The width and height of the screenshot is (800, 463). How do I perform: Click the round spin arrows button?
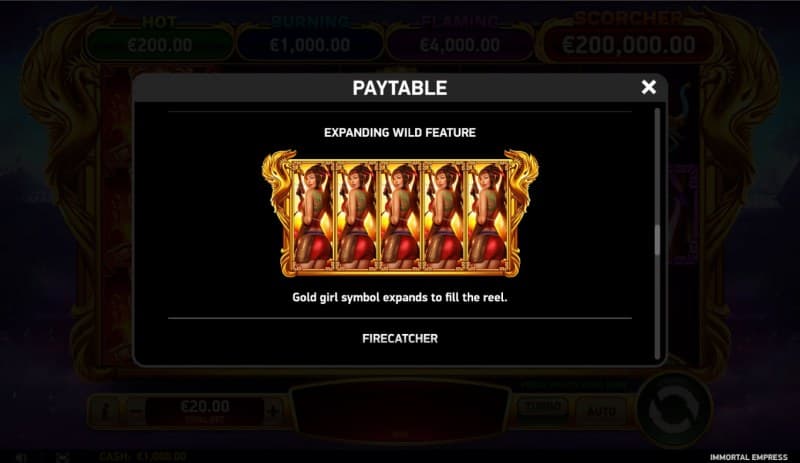coord(673,410)
